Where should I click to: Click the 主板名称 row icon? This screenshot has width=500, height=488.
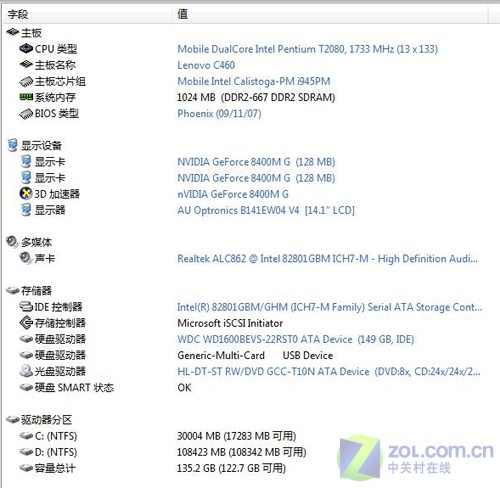tap(26, 64)
